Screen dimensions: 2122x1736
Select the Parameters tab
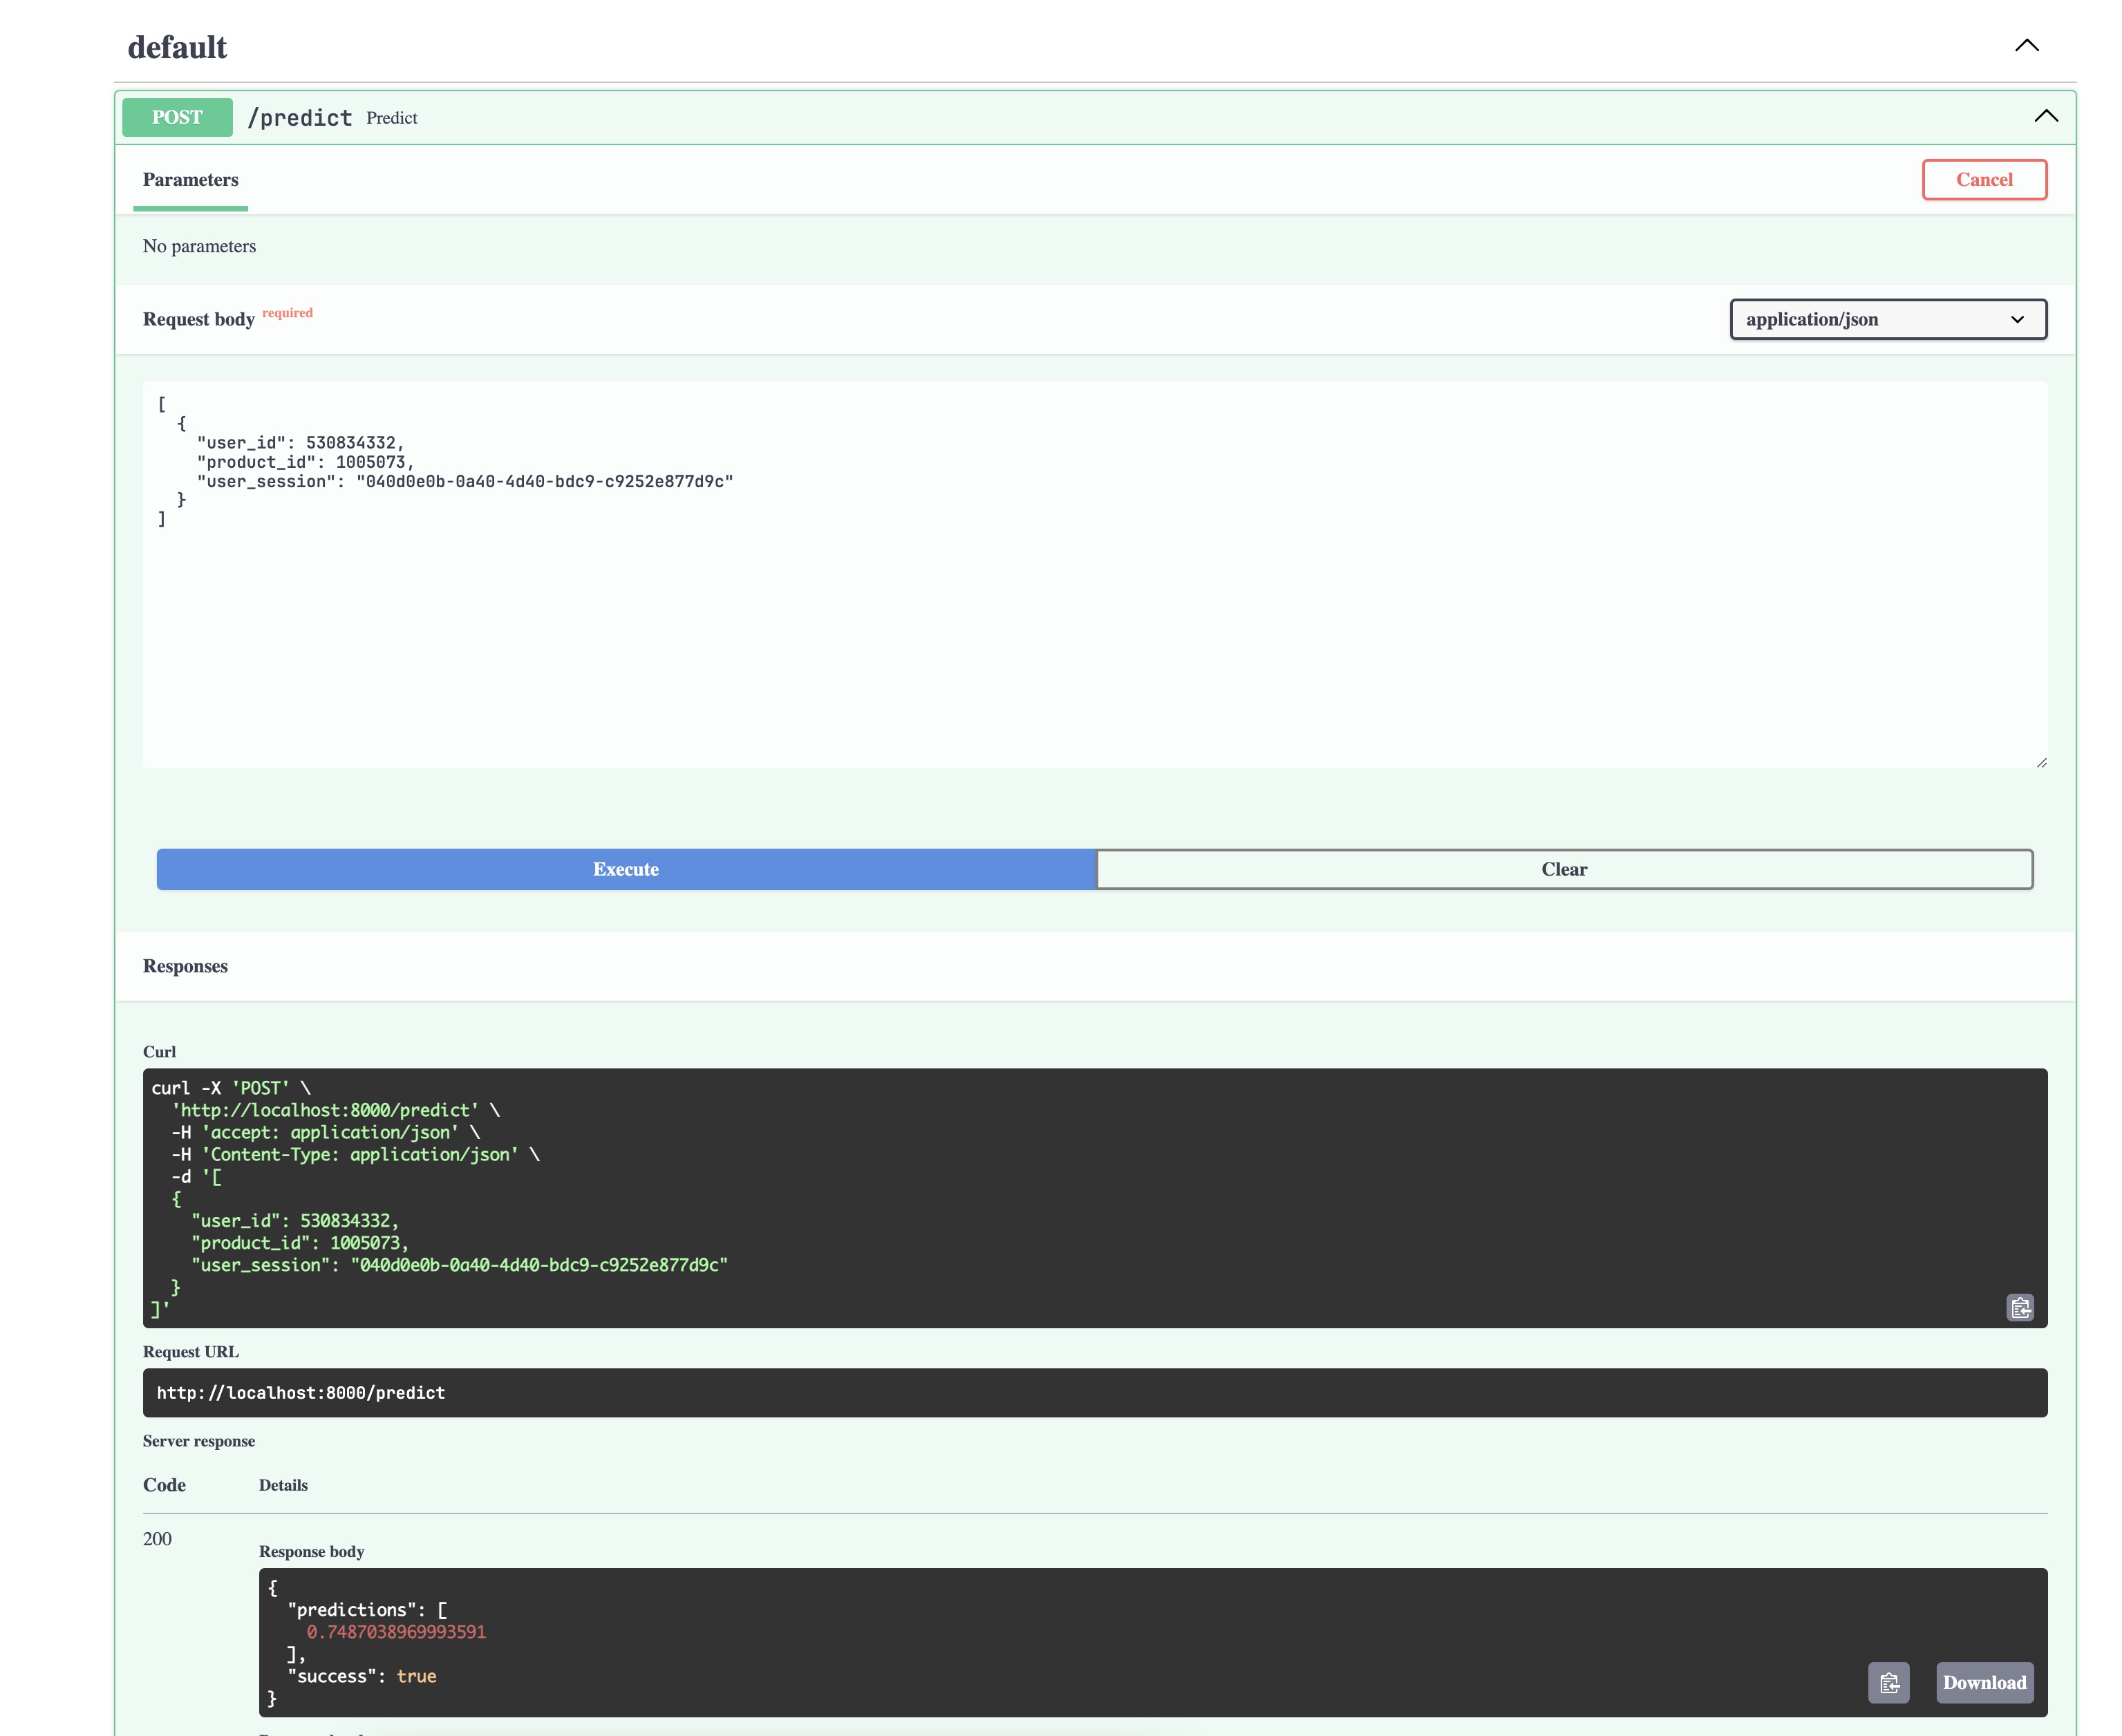[190, 180]
